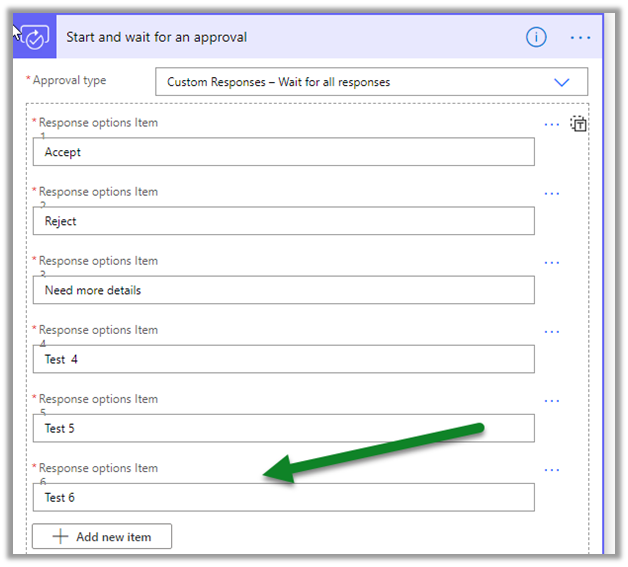Click the Add new item button

click(102, 537)
